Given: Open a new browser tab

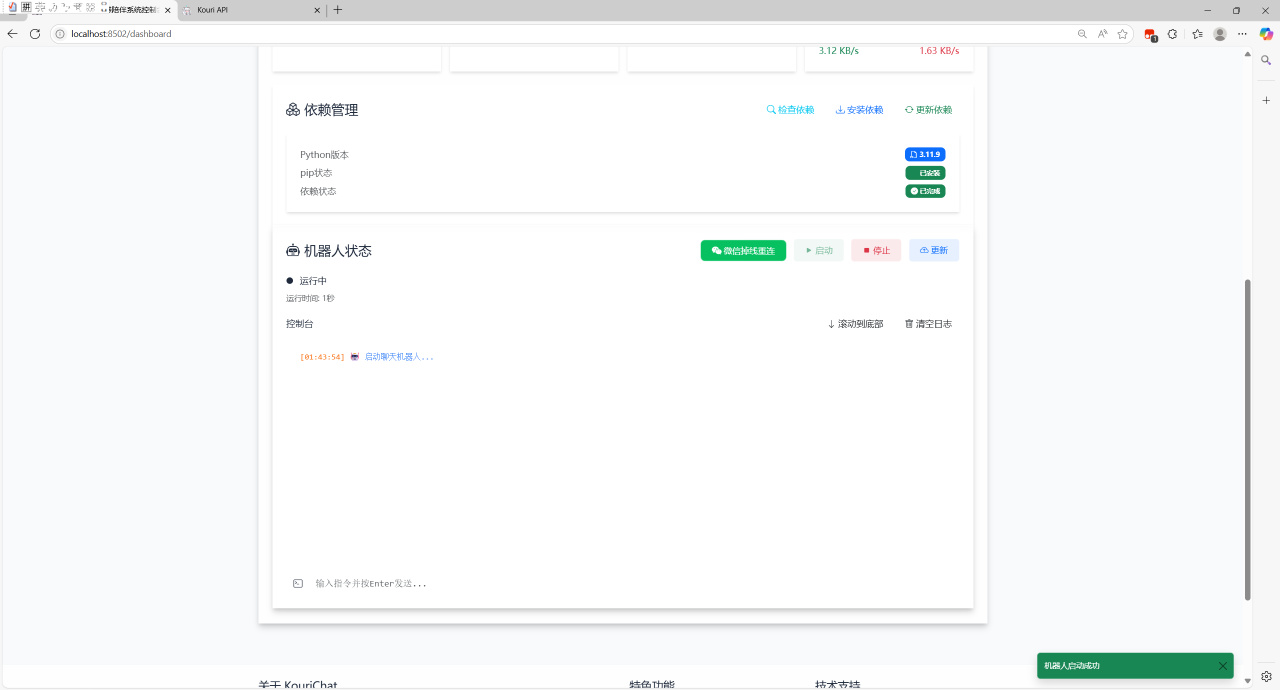Looking at the screenshot, I should (x=338, y=10).
